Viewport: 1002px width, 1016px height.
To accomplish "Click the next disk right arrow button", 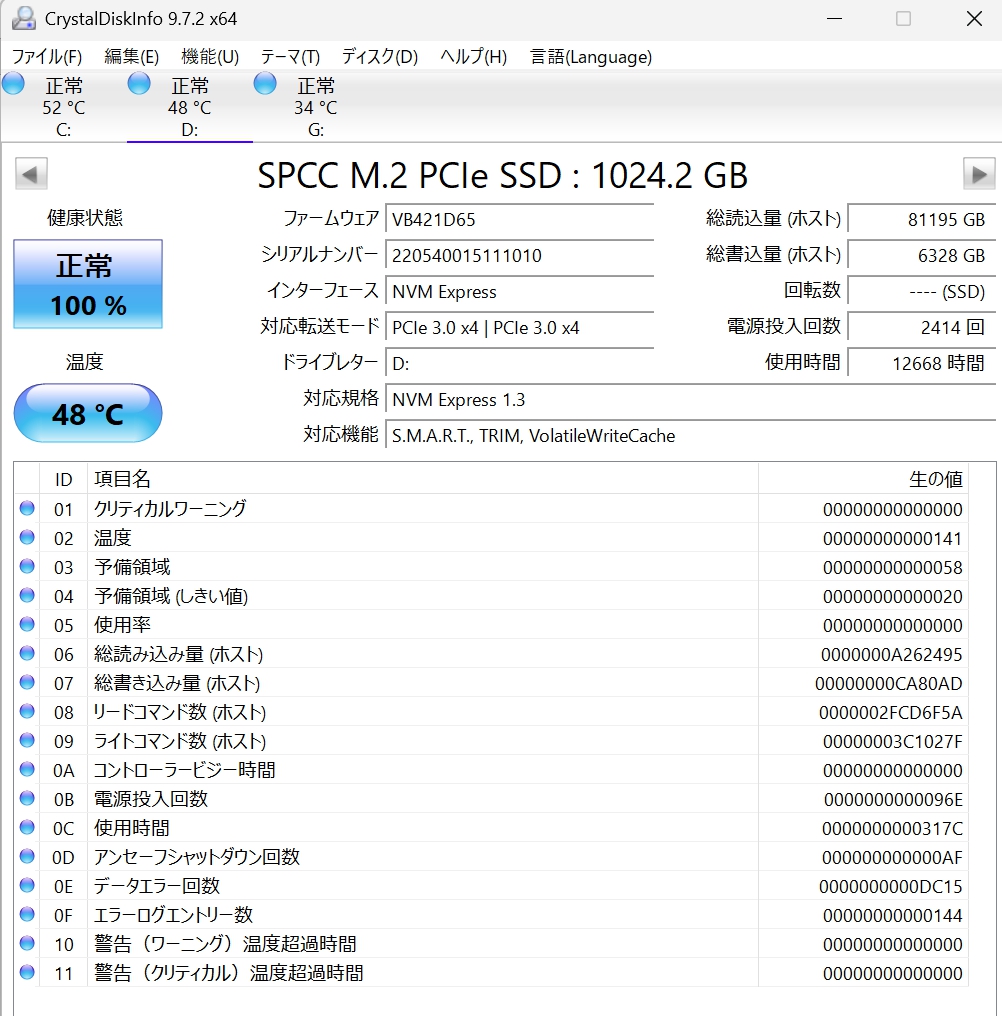I will pos(978,174).
